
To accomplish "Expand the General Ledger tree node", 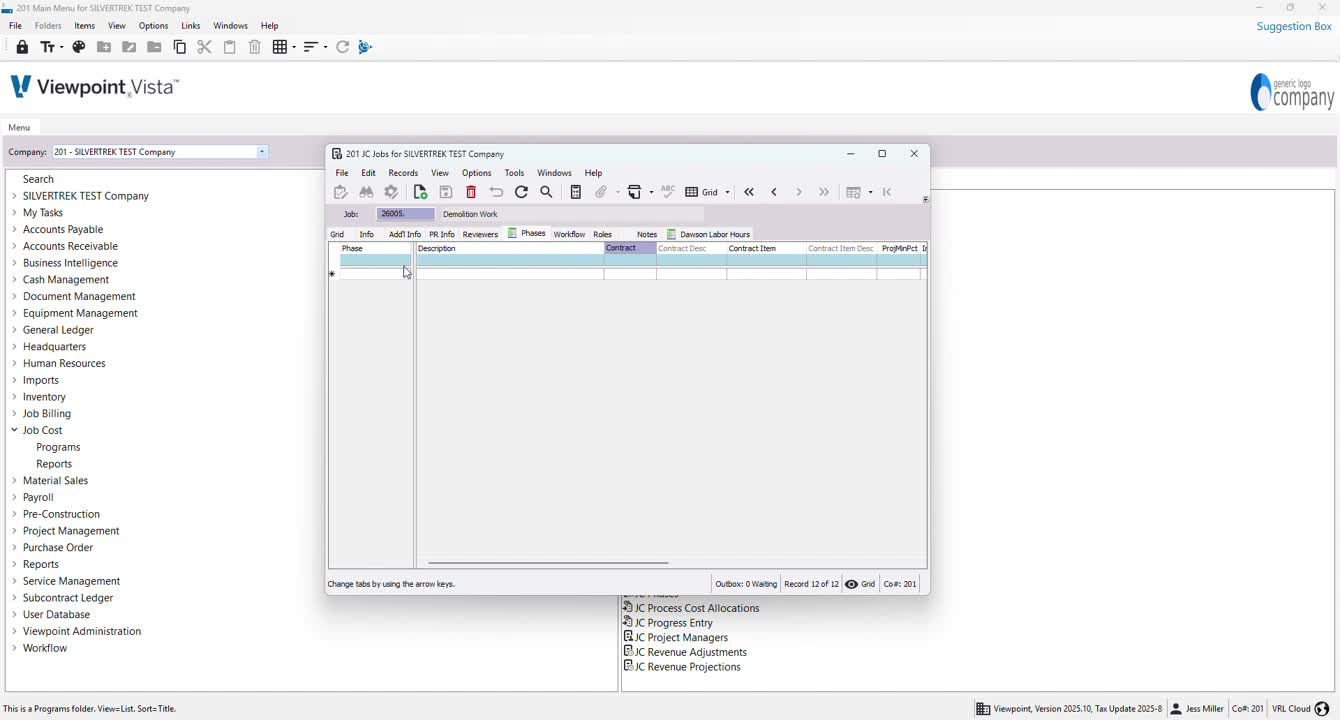I will pyautogui.click(x=14, y=330).
